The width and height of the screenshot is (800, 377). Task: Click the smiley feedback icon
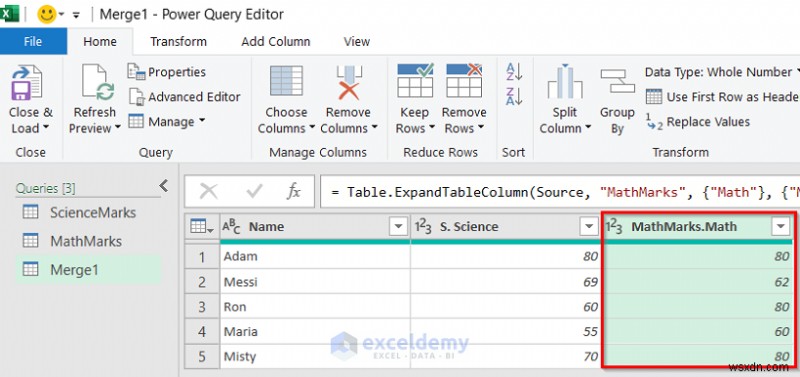46,14
